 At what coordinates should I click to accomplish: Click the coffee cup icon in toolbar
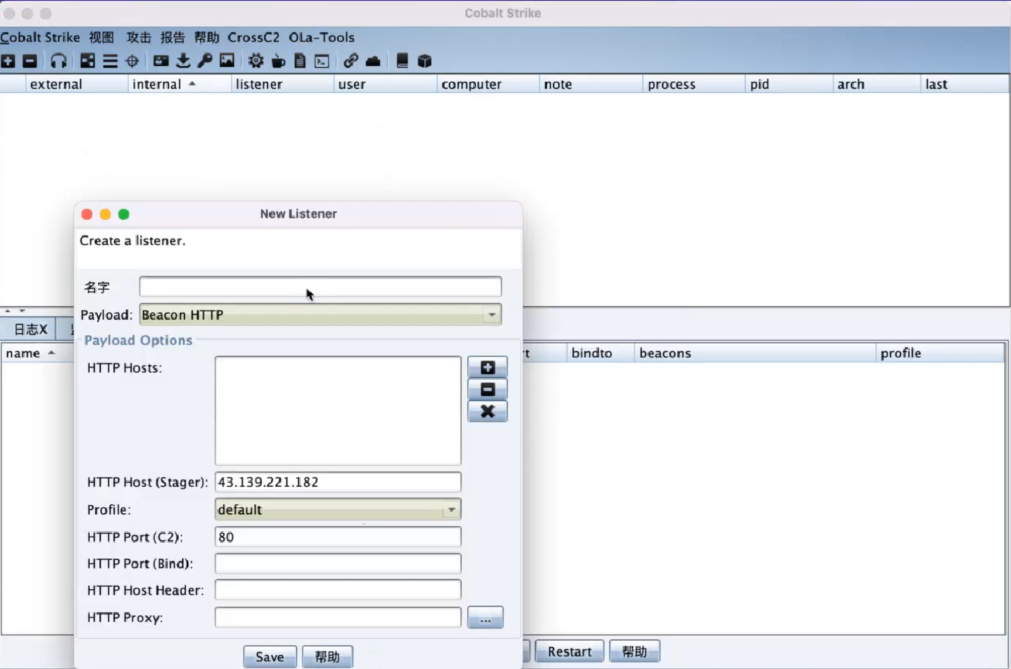tap(279, 61)
